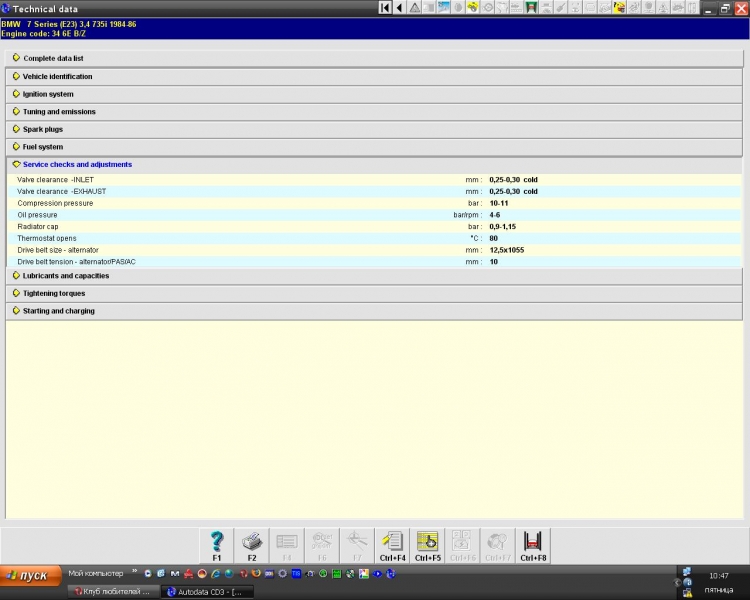The width and height of the screenshot is (750, 600).
Task: Select the Radiator cap row
Action: [x=375, y=227]
